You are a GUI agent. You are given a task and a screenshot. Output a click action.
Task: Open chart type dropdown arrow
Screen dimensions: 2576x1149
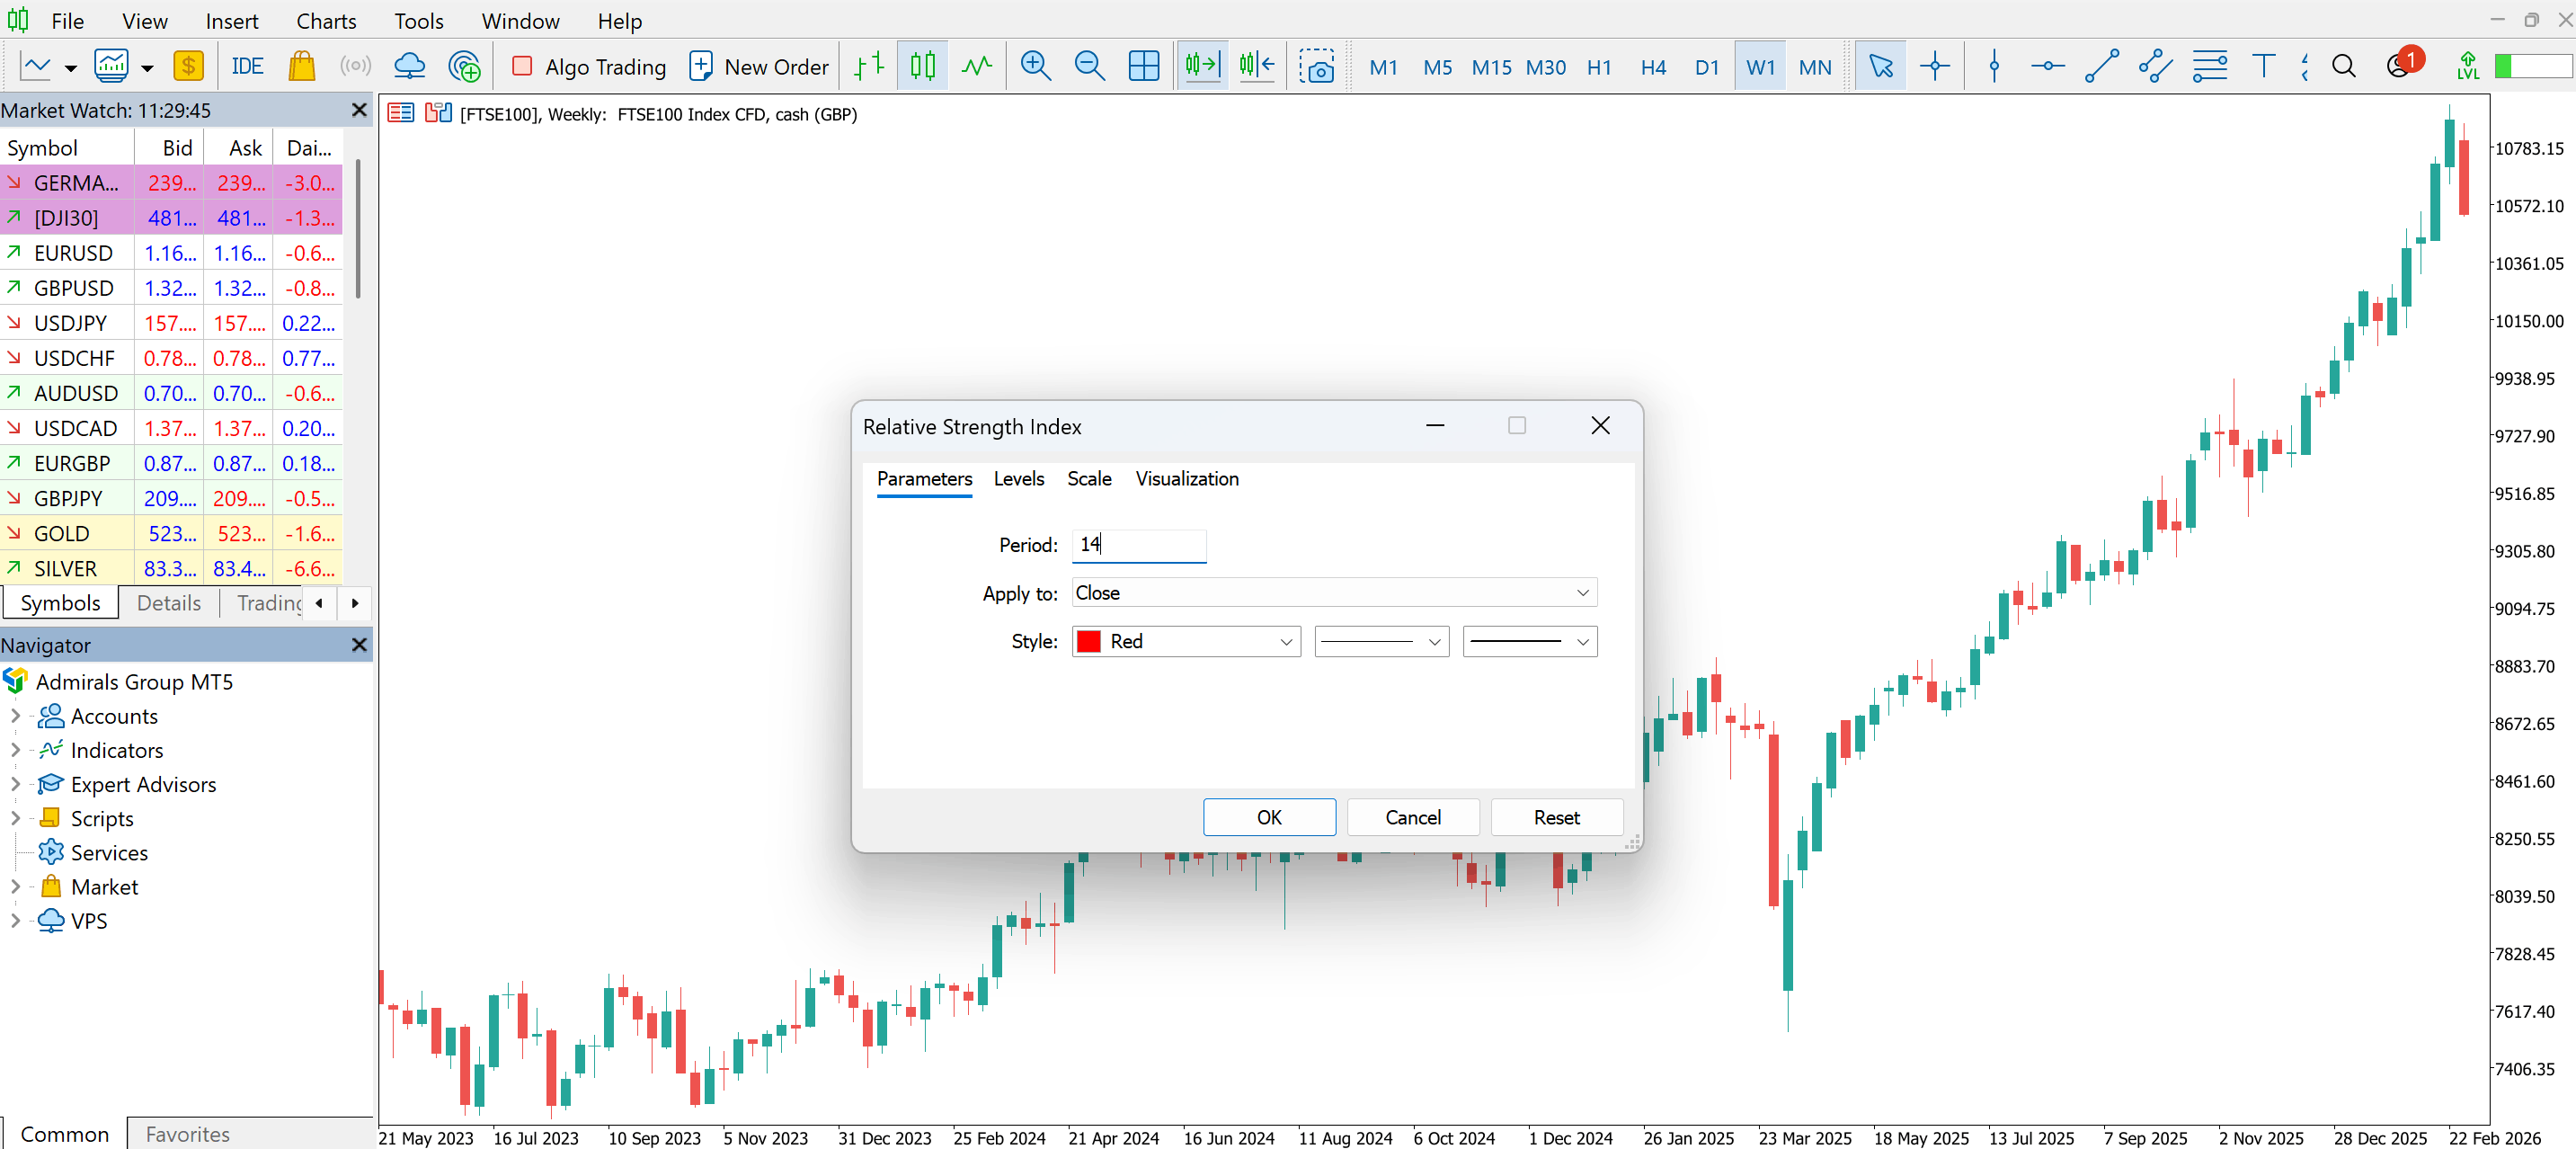click(70, 68)
